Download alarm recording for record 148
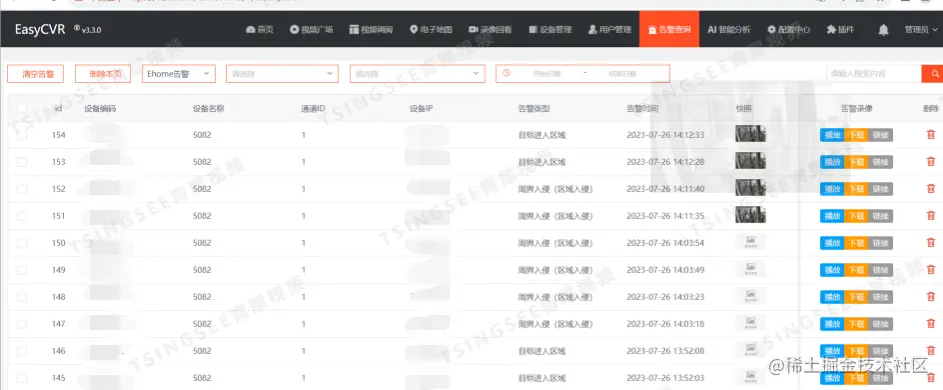The image size is (943, 390). coord(856,297)
